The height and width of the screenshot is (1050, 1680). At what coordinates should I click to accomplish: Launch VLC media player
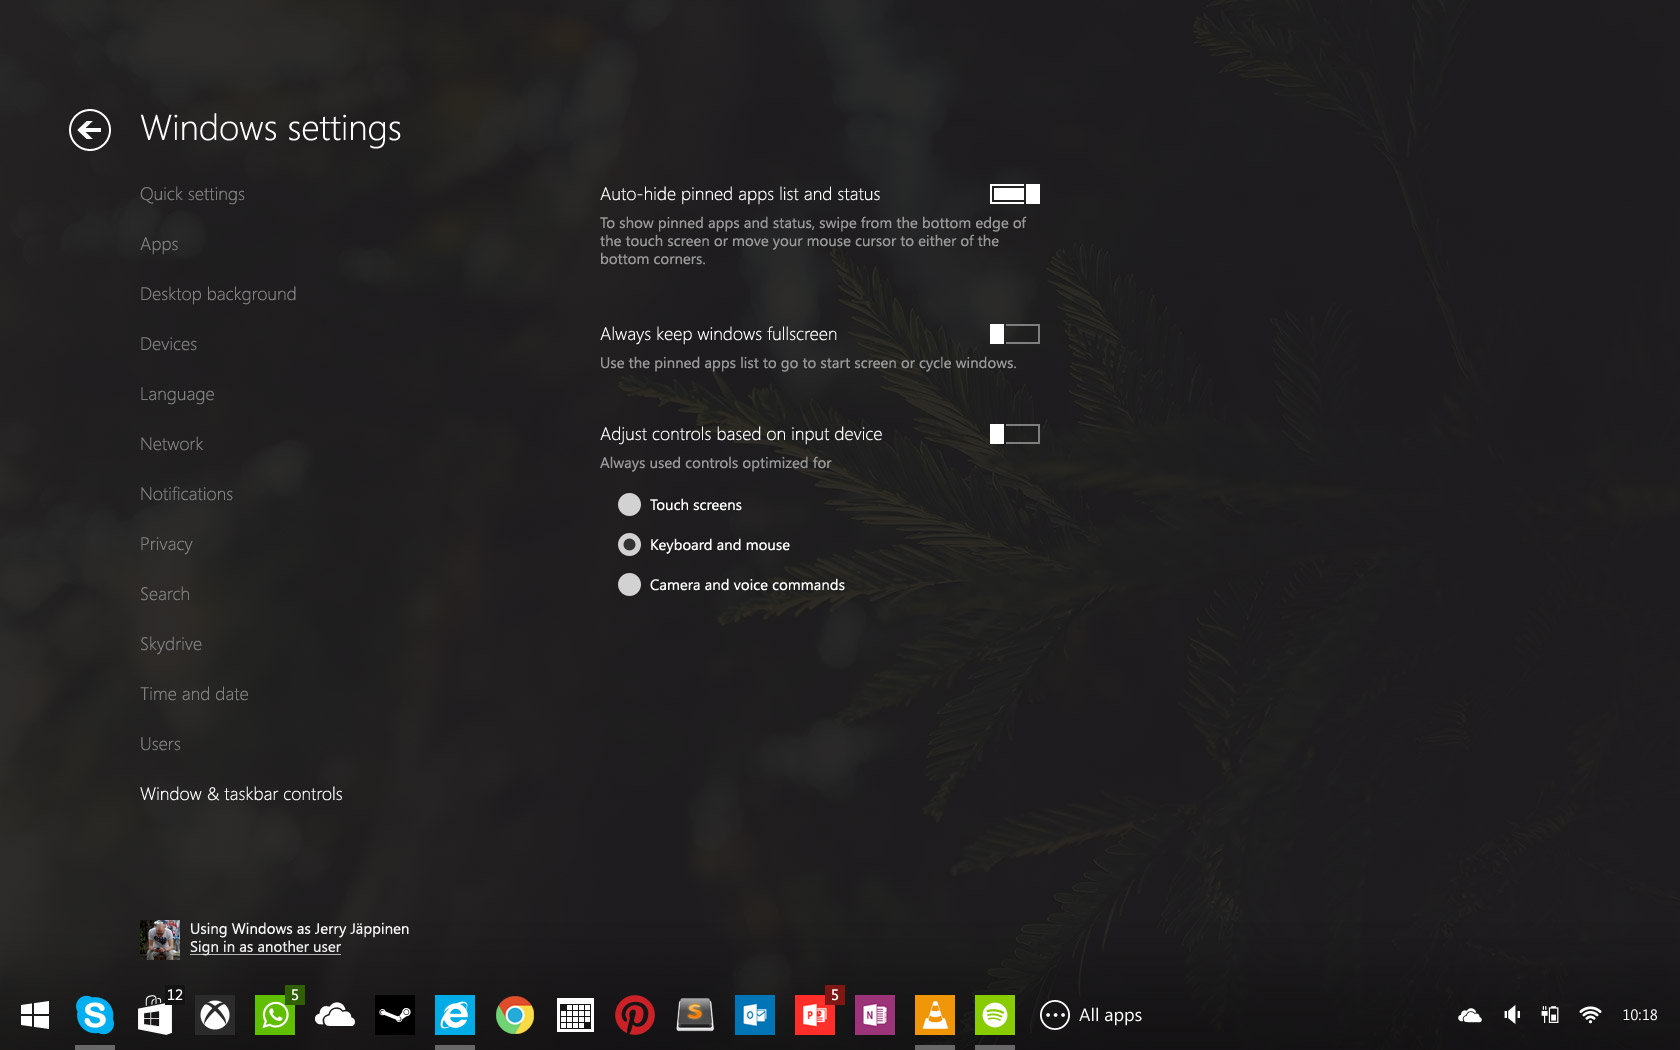[935, 1015]
